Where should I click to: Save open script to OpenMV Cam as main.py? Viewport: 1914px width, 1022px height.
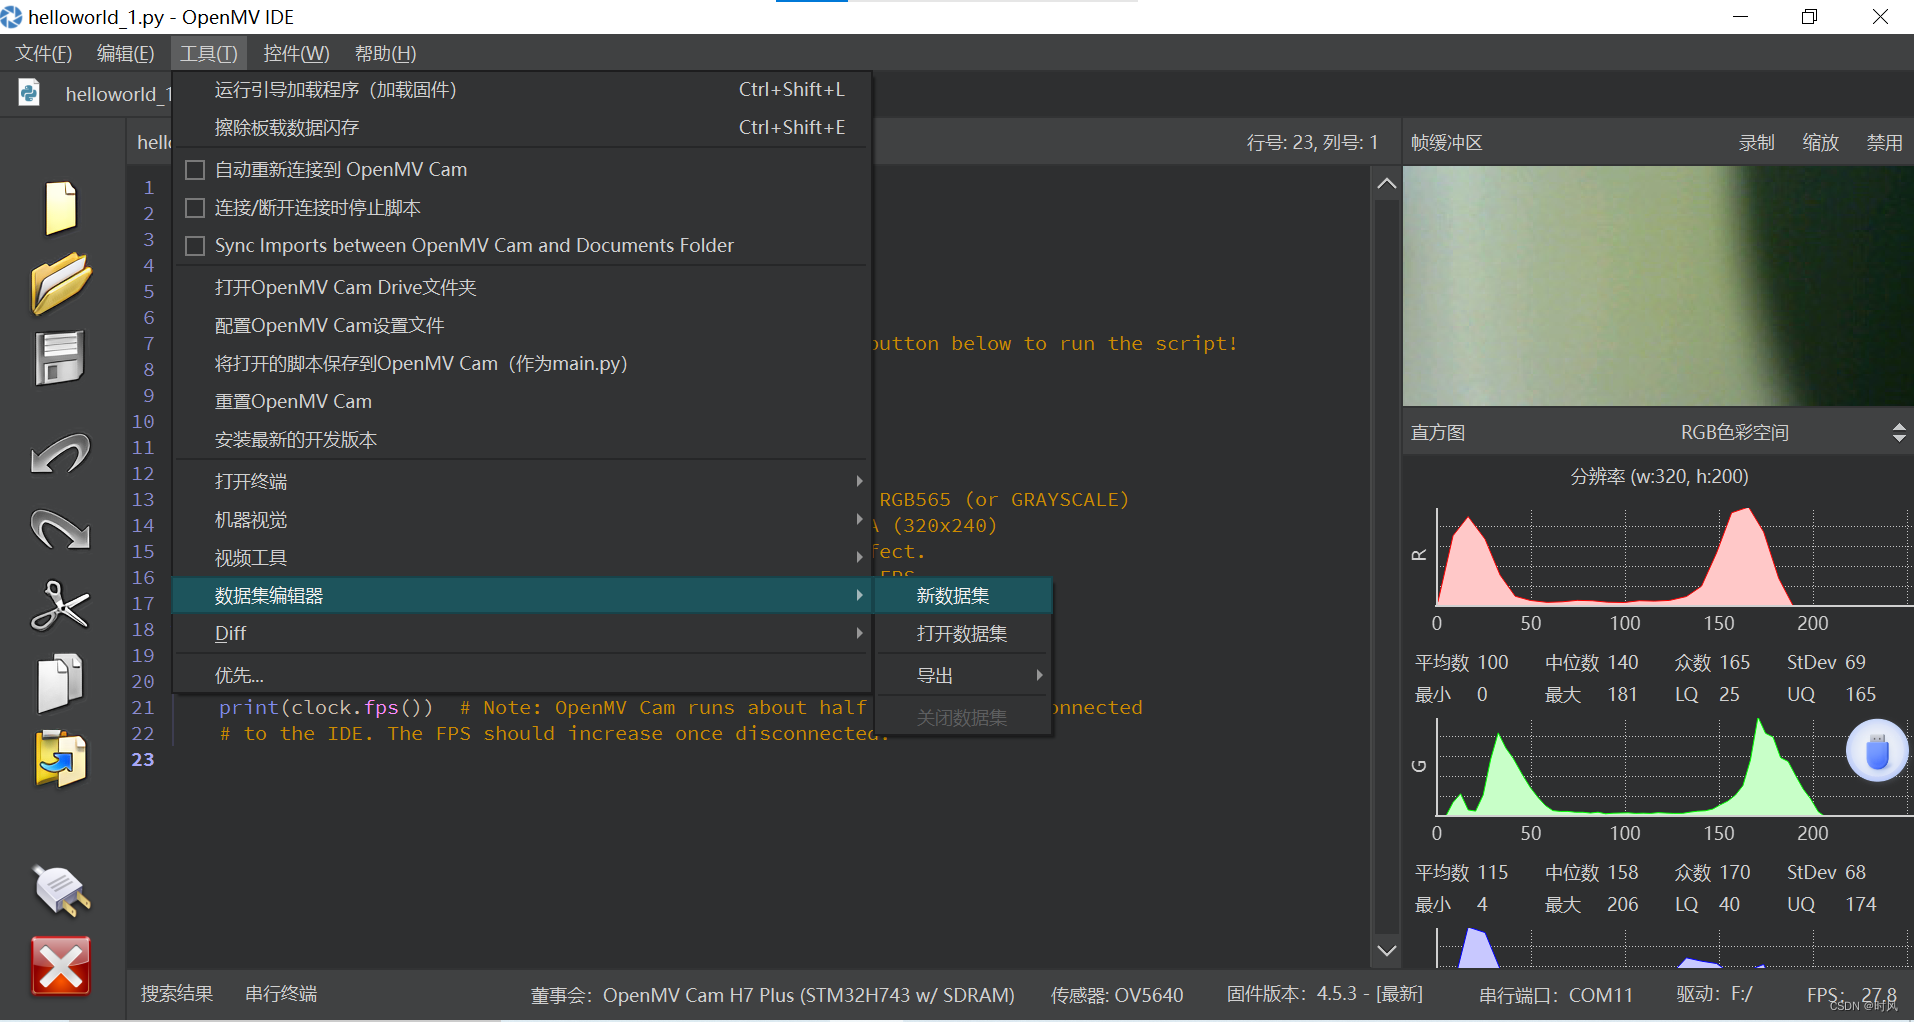click(521, 364)
